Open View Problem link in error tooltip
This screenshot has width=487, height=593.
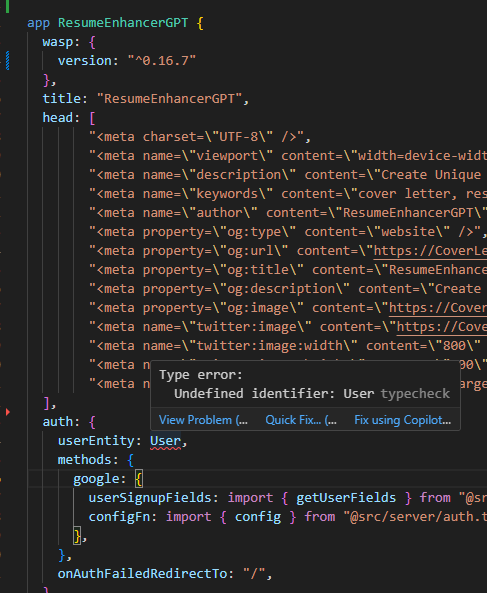203,420
